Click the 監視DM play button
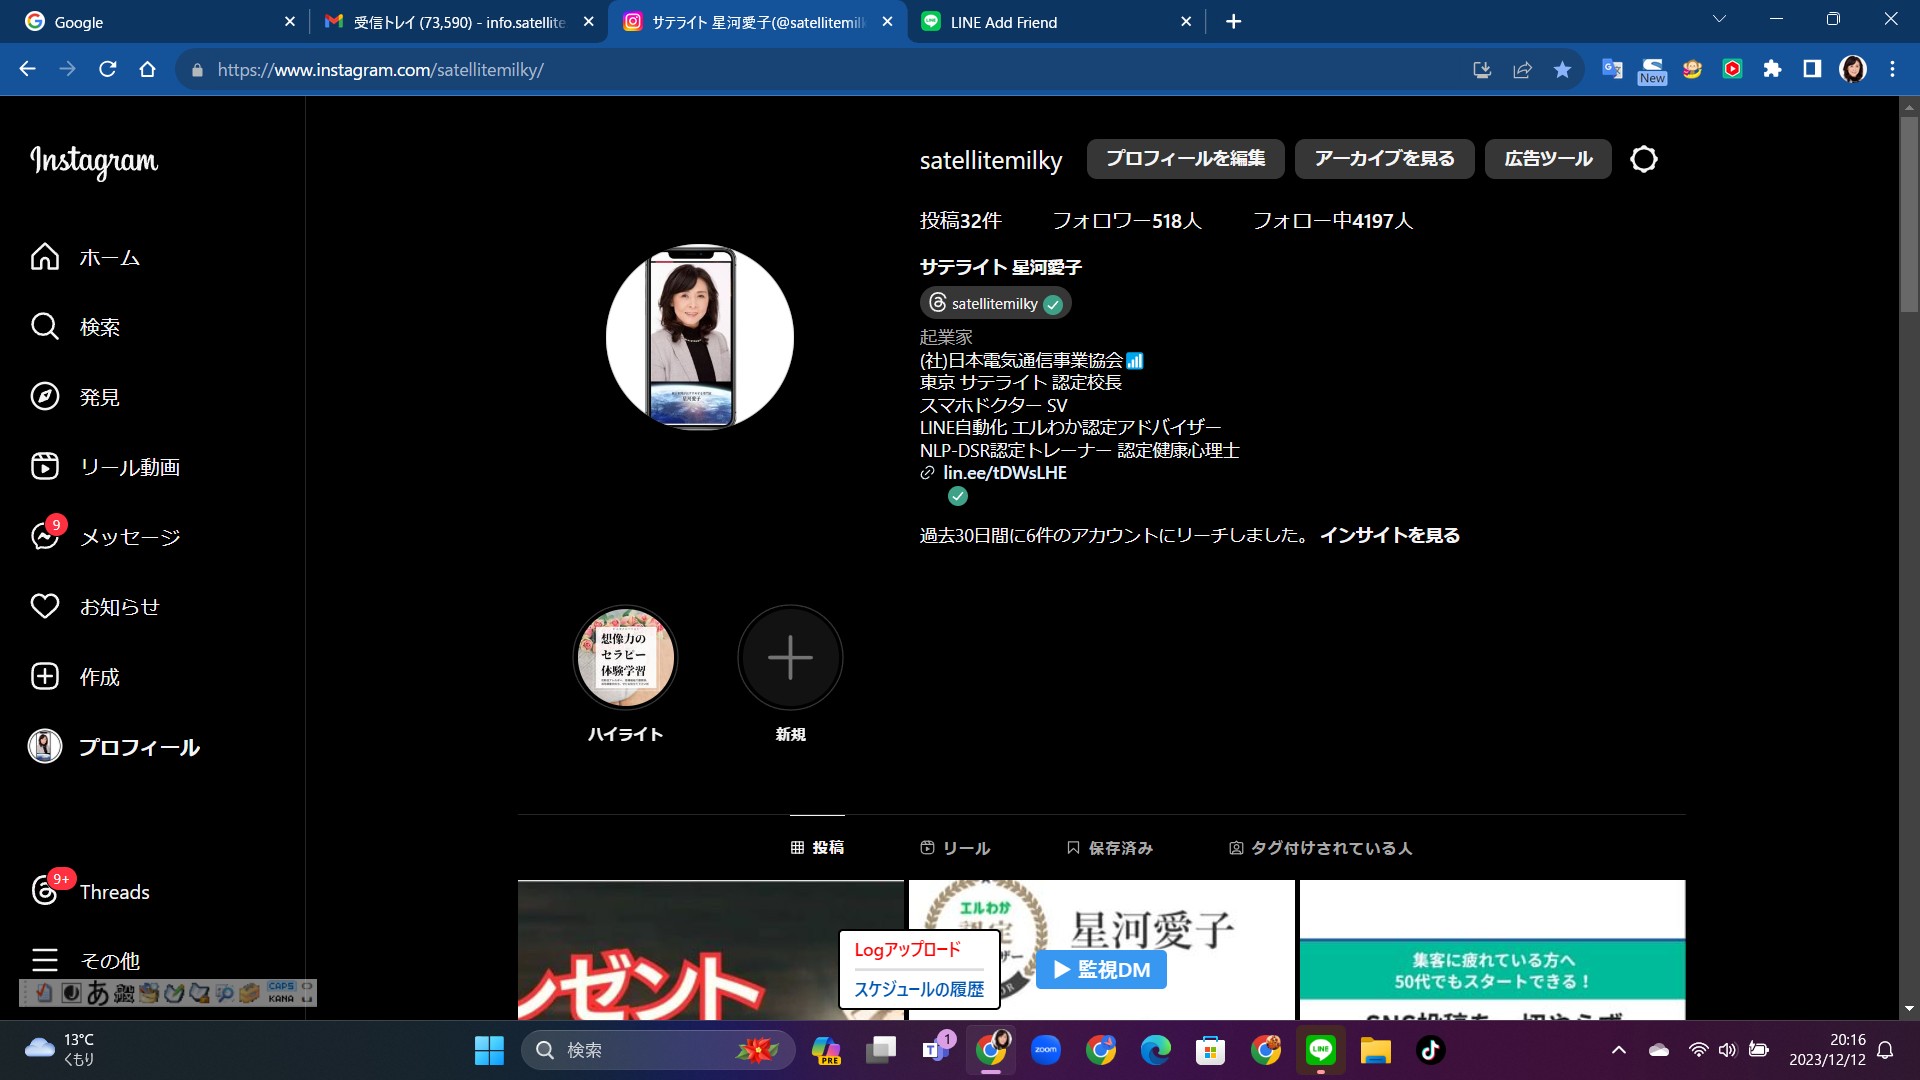Image resolution: width=1920 pixels, height=1080 pixels. [x=1101, y=969]
